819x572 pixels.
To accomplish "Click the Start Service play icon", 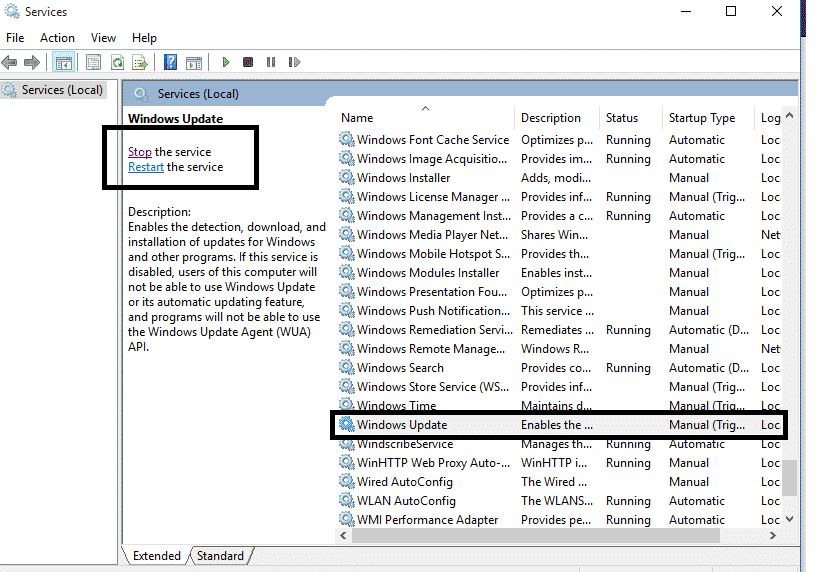I will point(226,62).
